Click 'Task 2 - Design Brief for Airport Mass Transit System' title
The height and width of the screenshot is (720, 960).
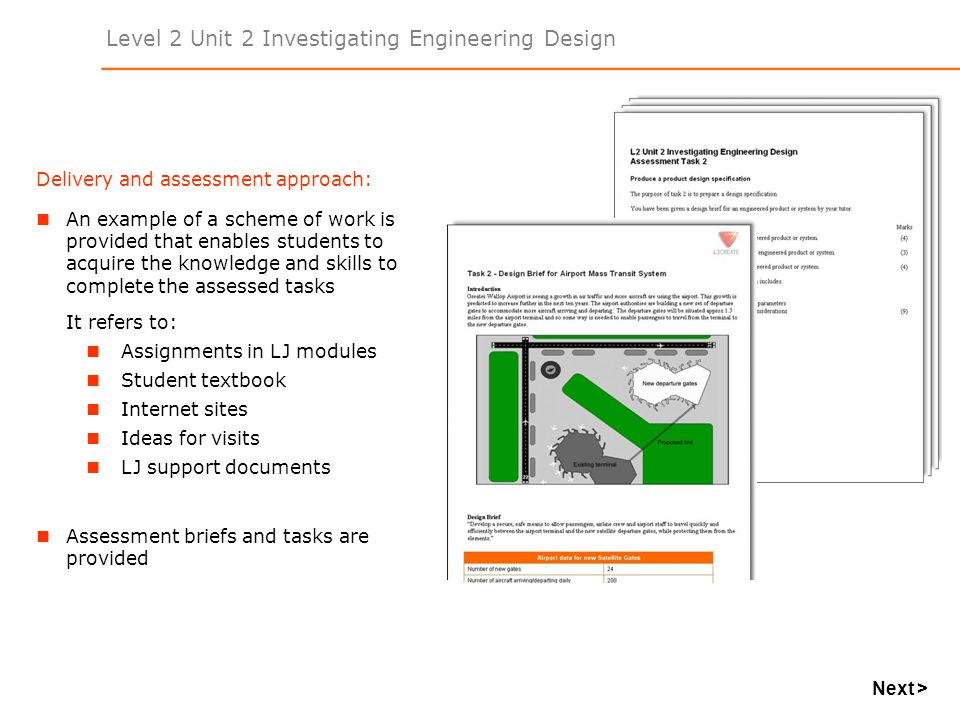pos(566,274)
